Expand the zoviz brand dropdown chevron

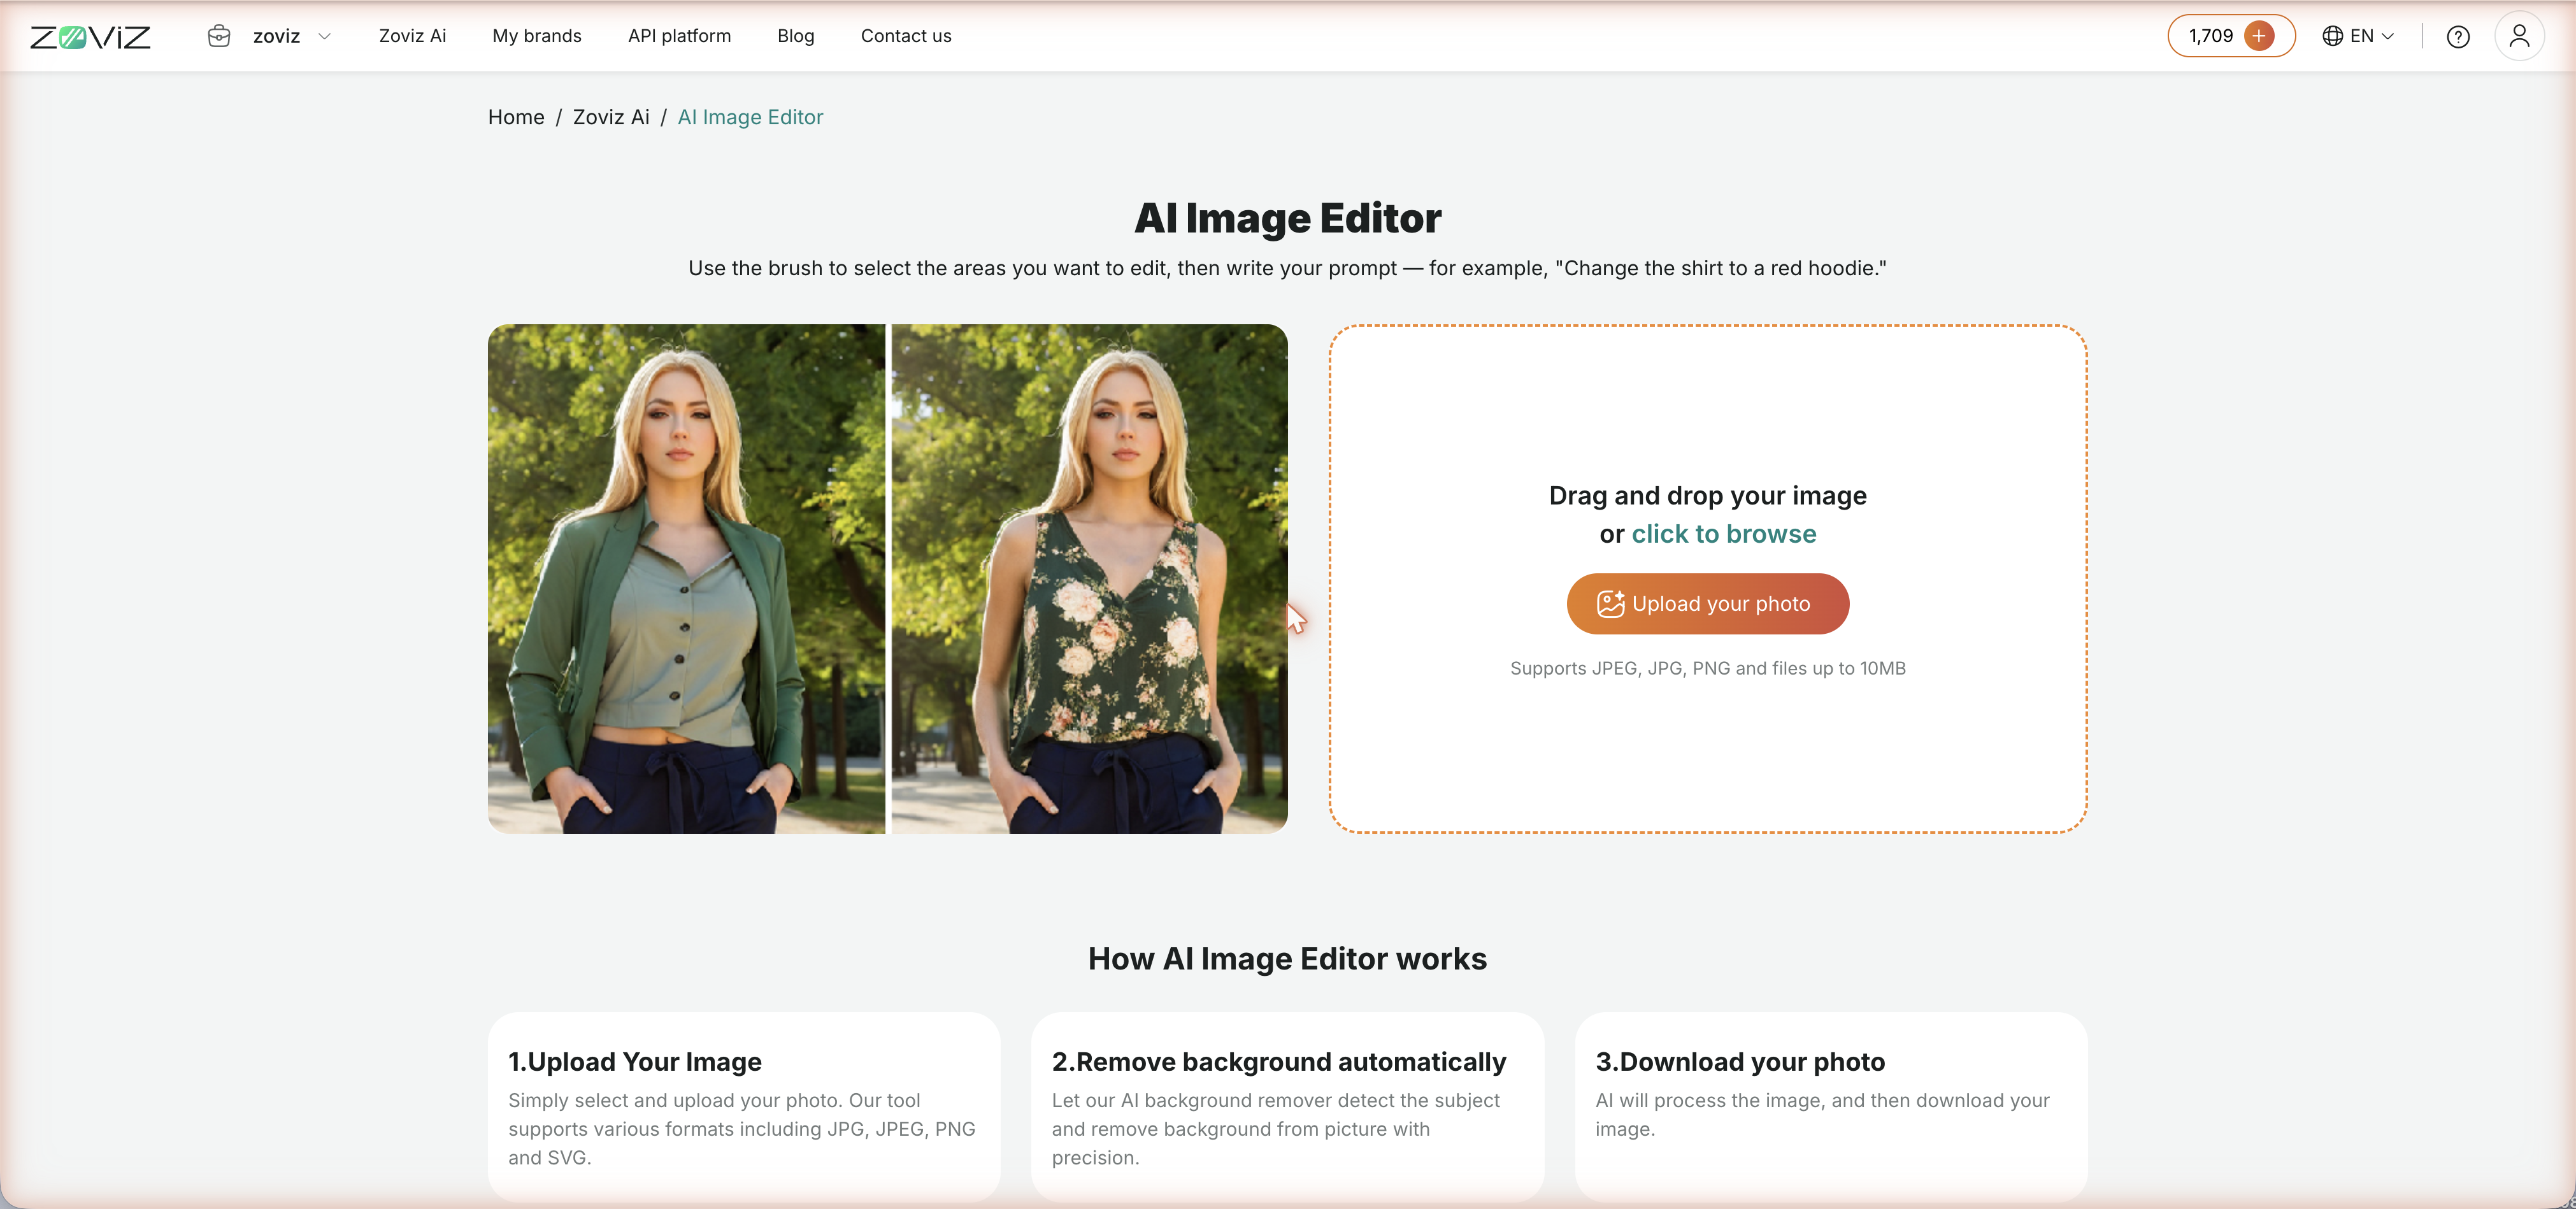click(x=324, y=36)
